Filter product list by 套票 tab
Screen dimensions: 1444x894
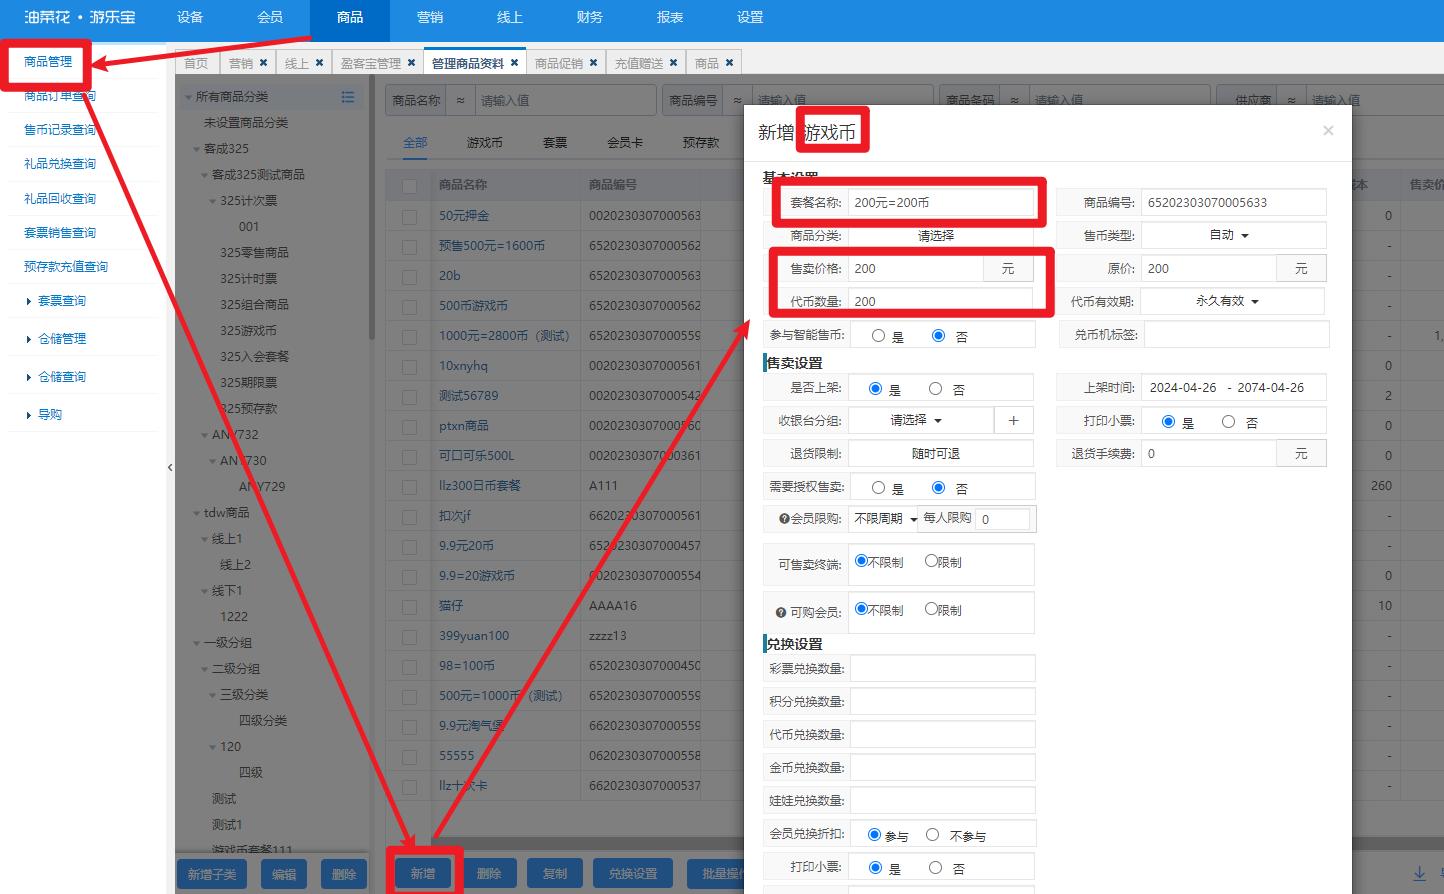coord(555,143)
